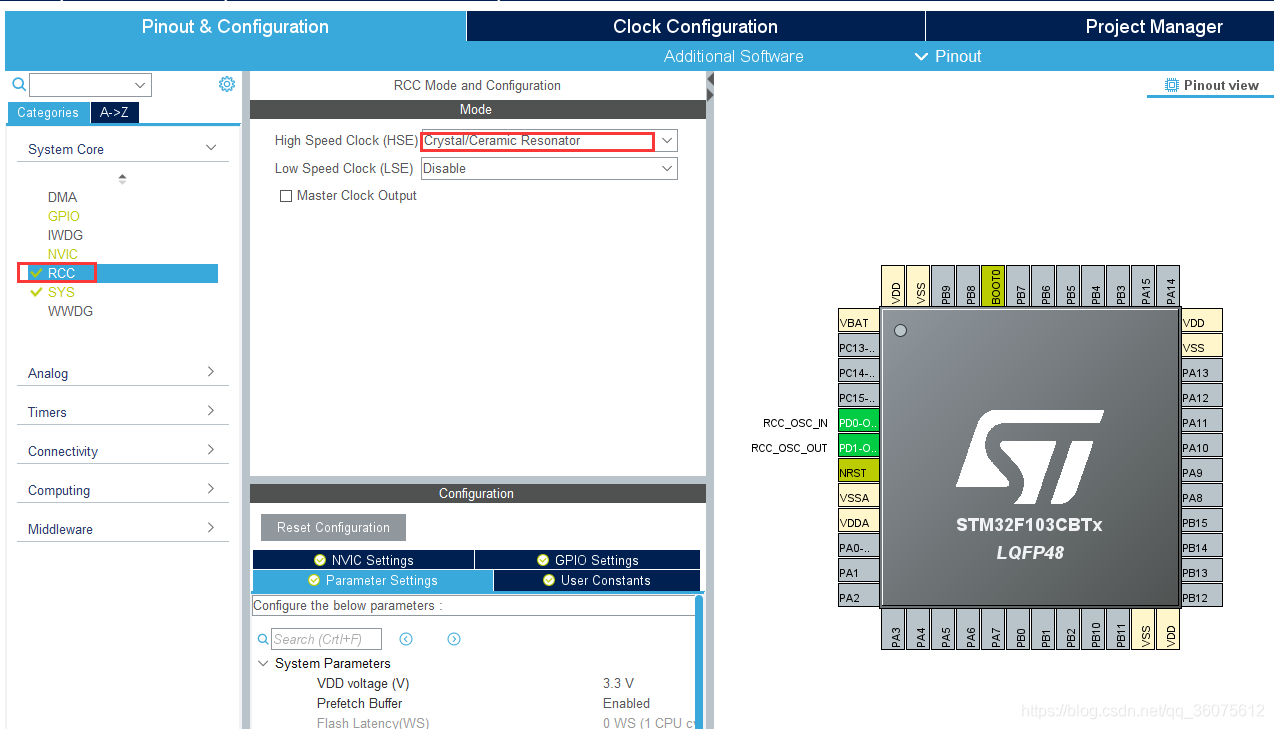Select NVIC in the System Core list
Image resolution: width=1274 pixels, height=729 pixels.
pos(64,254)
